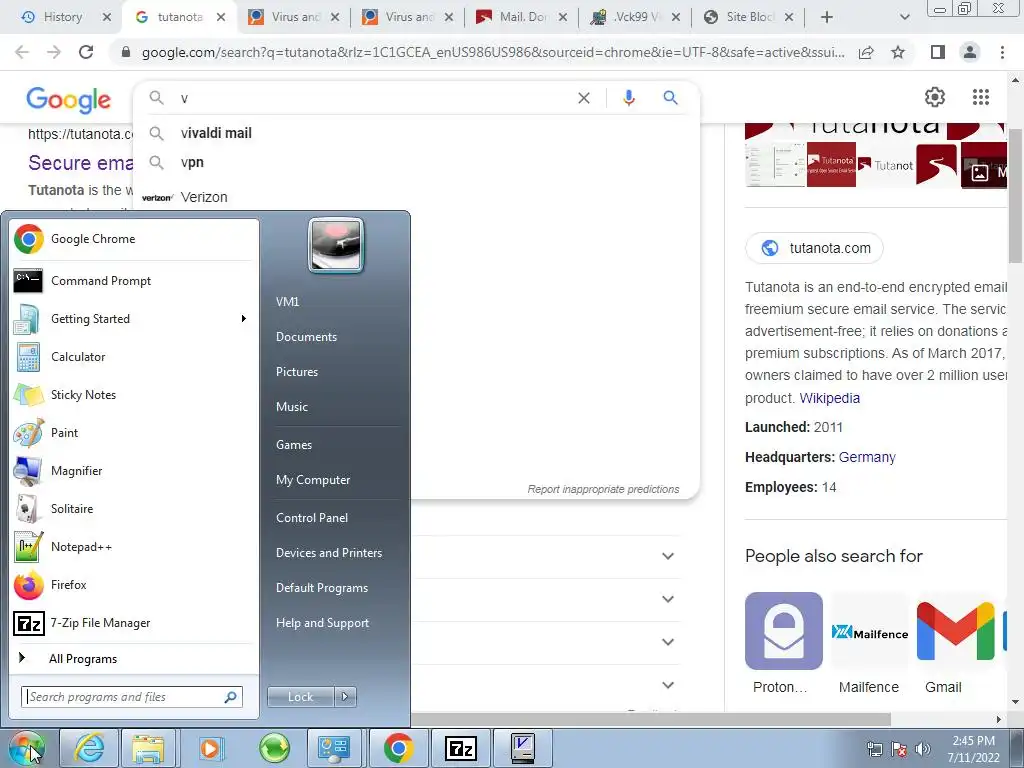Viewport: 1024px width, 768px height.
Task: Click the Lock button
Action: (300, 697)
